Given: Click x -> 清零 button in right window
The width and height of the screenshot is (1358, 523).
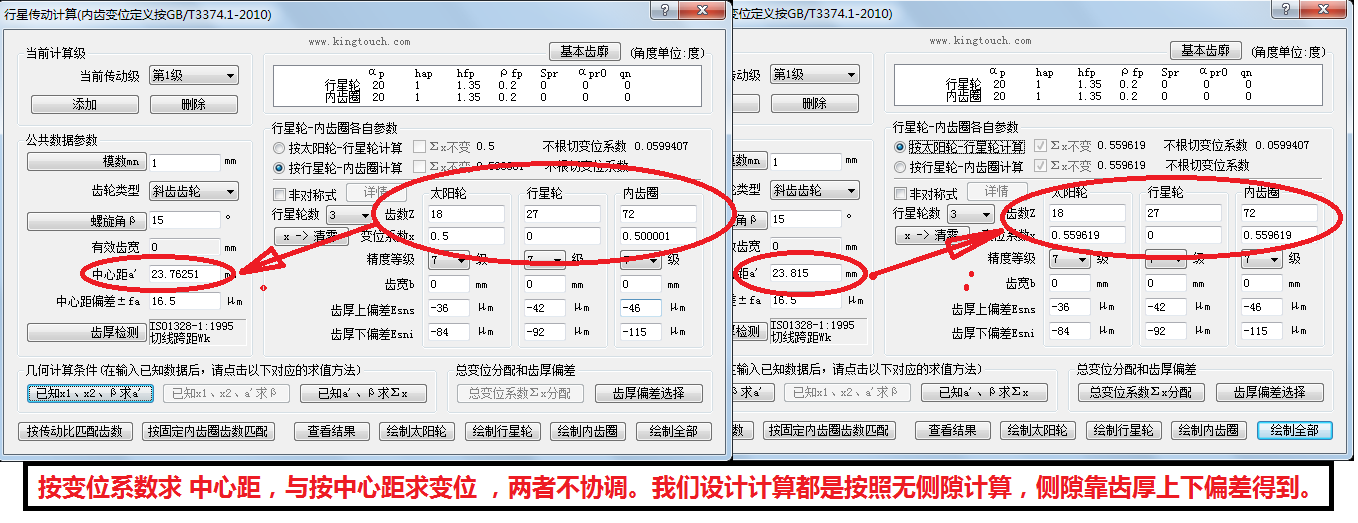Looking at the screenshot, I should click(933, 236).
